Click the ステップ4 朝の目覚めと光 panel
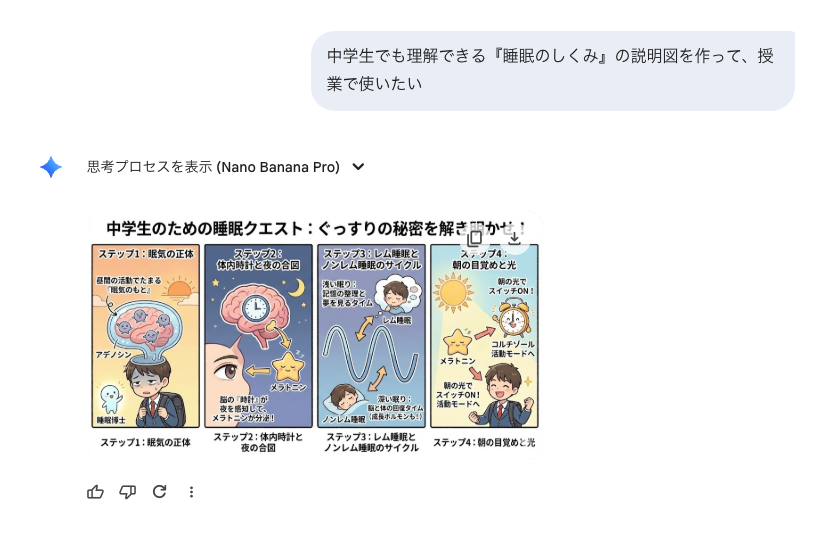The height and width of the screenshot is (533, 836). [x=485, y=336]
